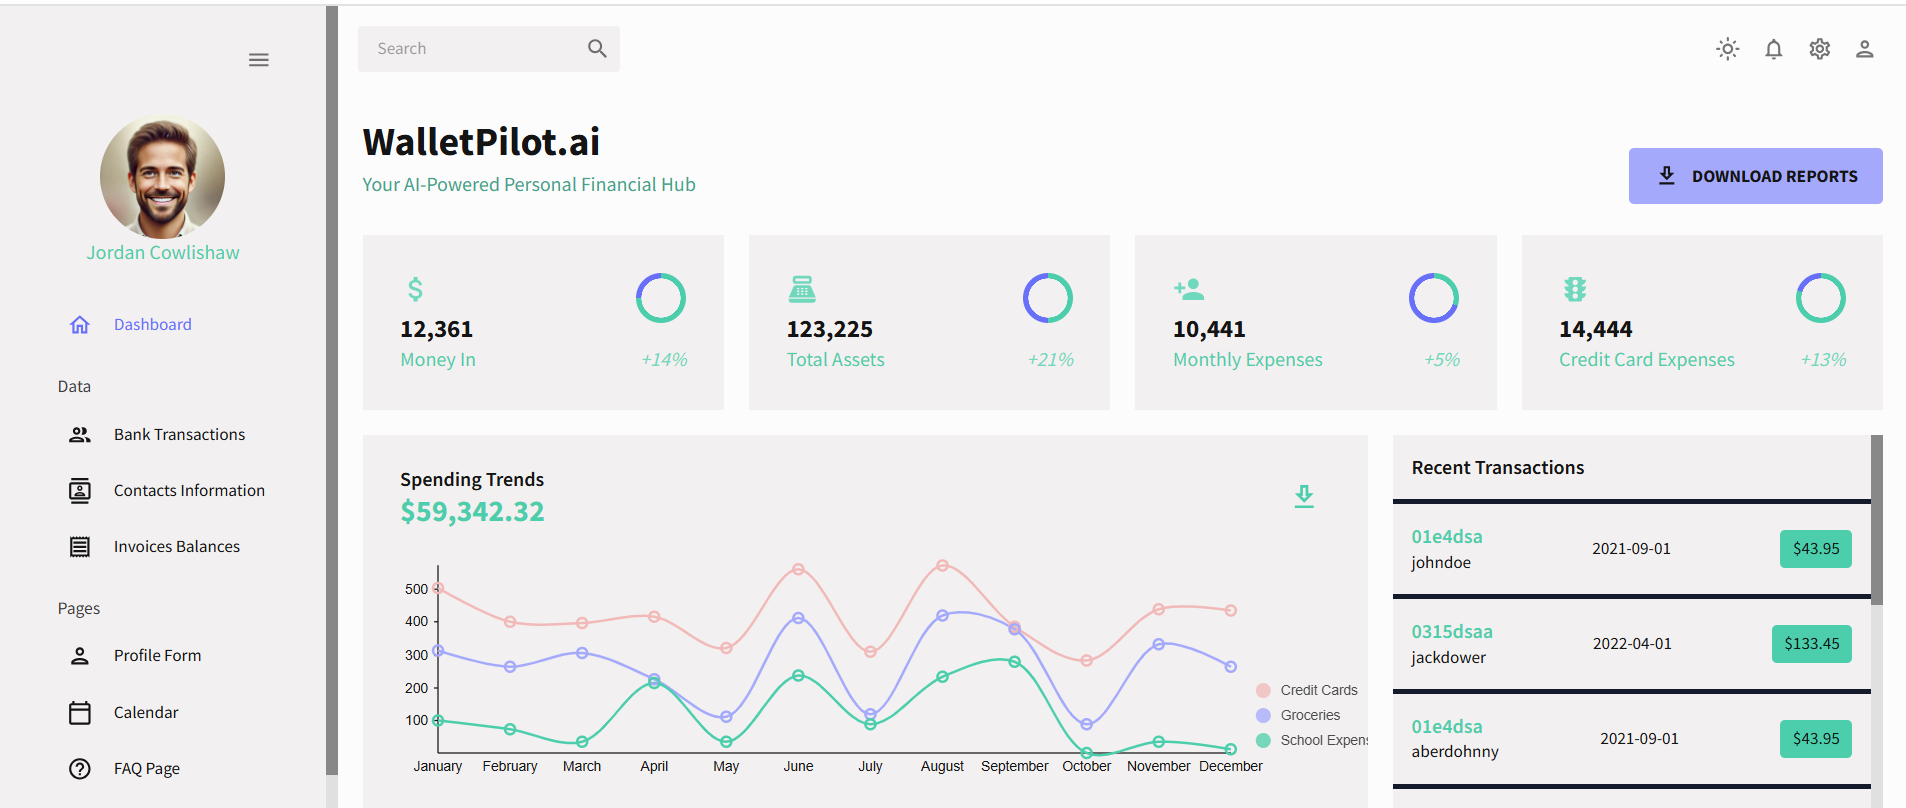Image resolution: width=1906 pixels, height=808 pixels.
Task: Click the Credit Cards June data point
Action: click(798, 569)
